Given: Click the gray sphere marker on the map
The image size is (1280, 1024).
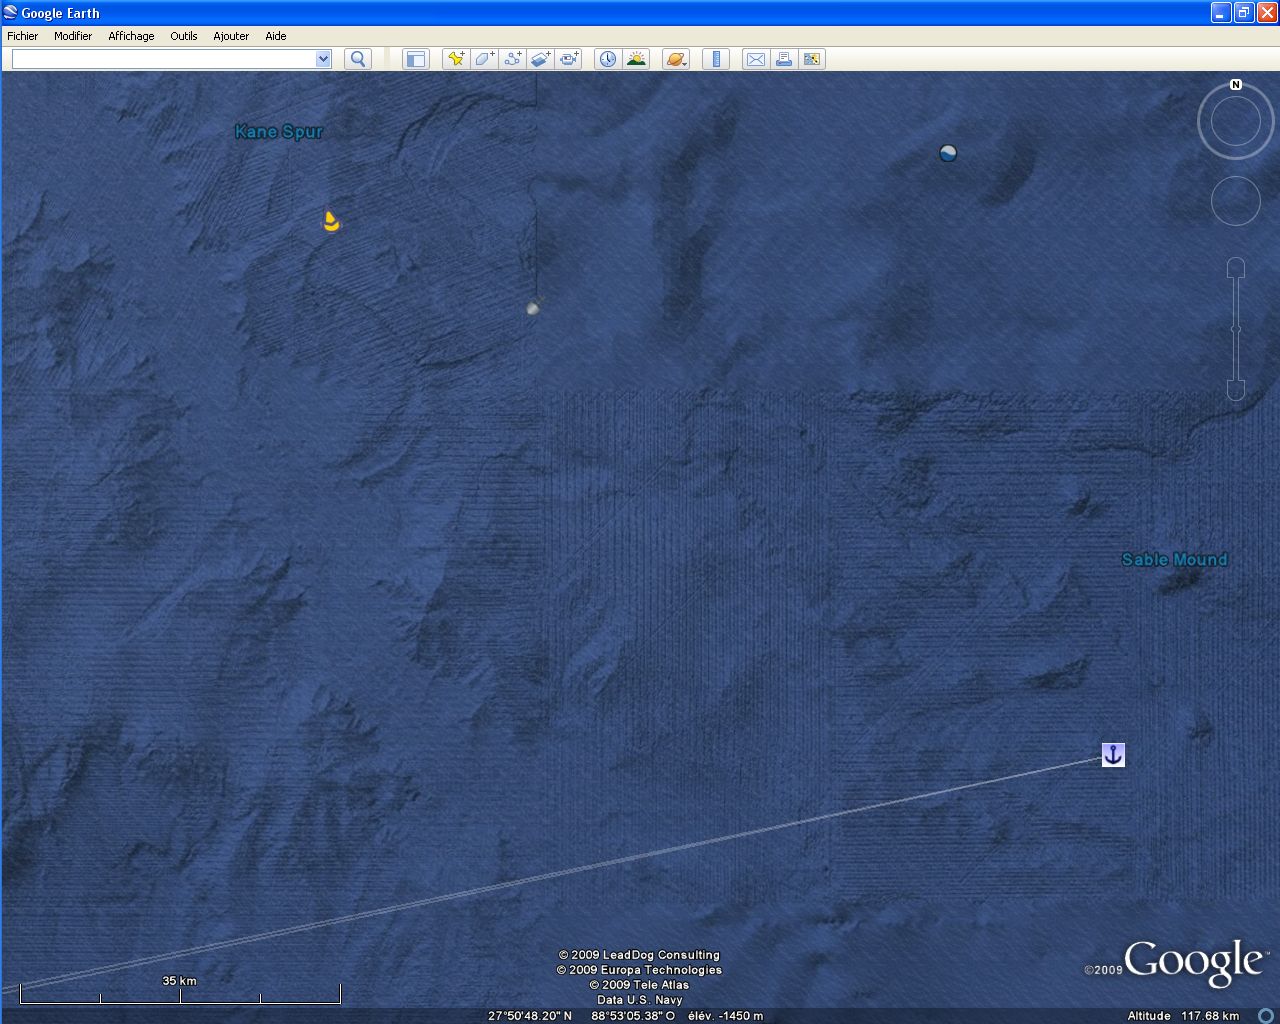Looking at the screenshot, I should [x=533, y=308].
